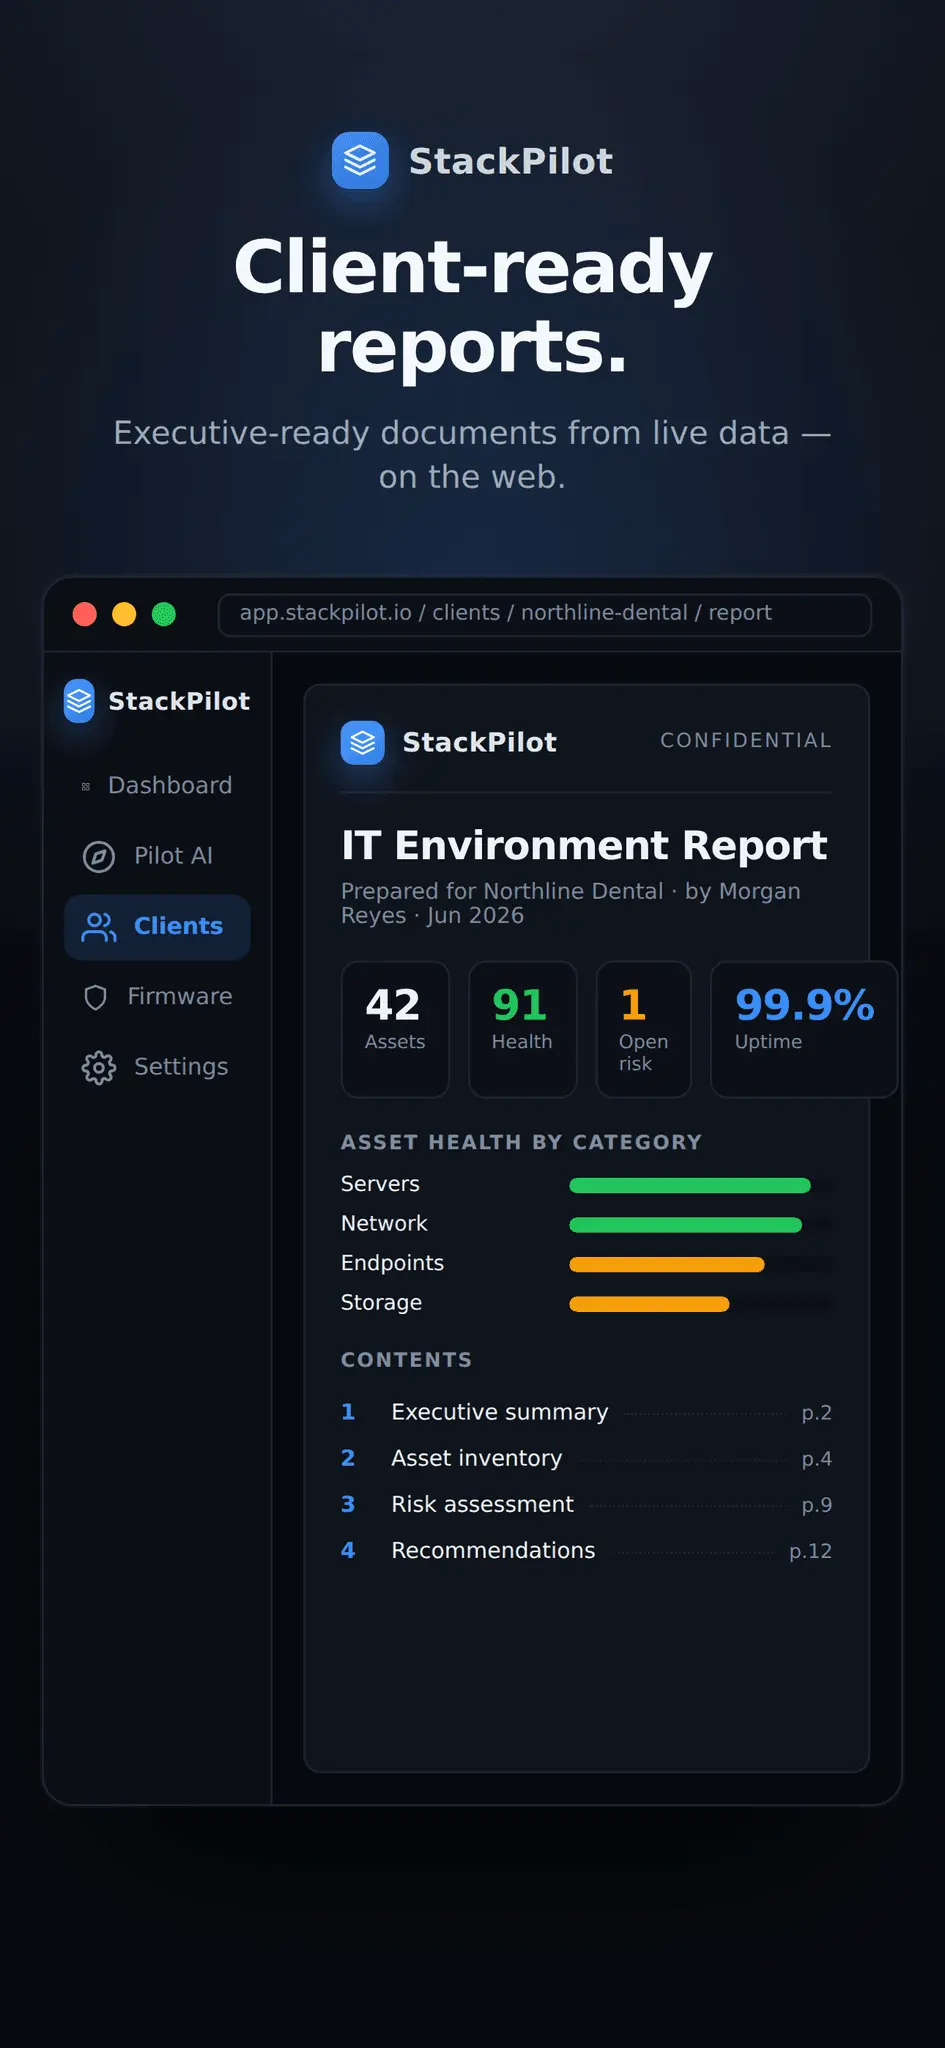
Task: Click the 42 Assets stat card
Action: [x=395, y=1029]
